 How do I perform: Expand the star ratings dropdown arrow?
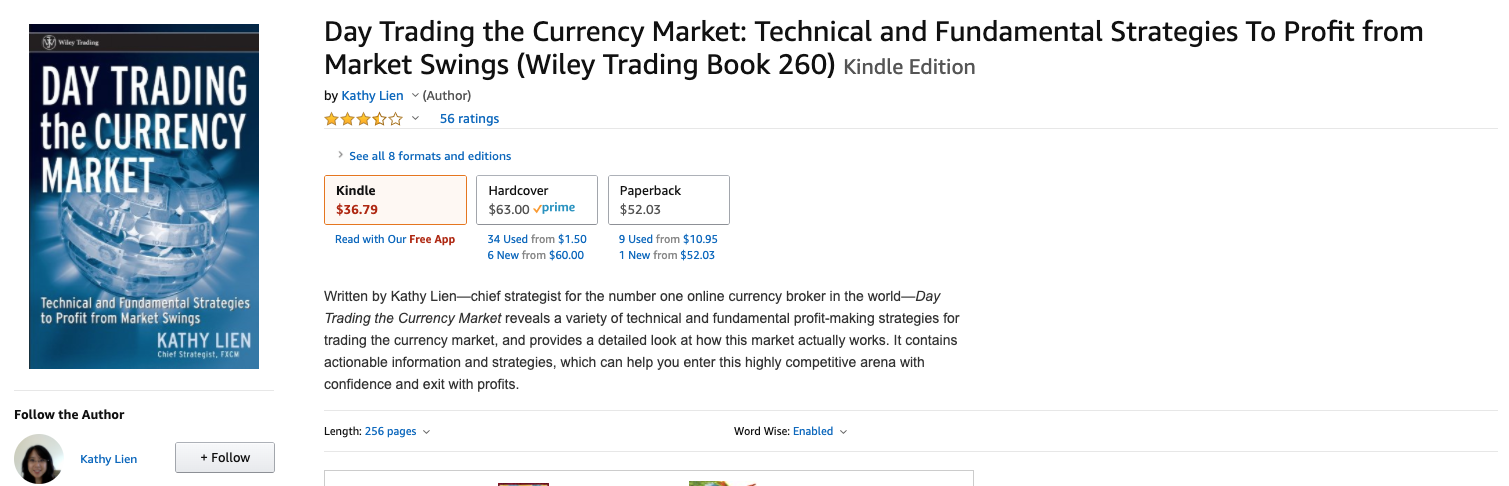[x=415, y=119]
